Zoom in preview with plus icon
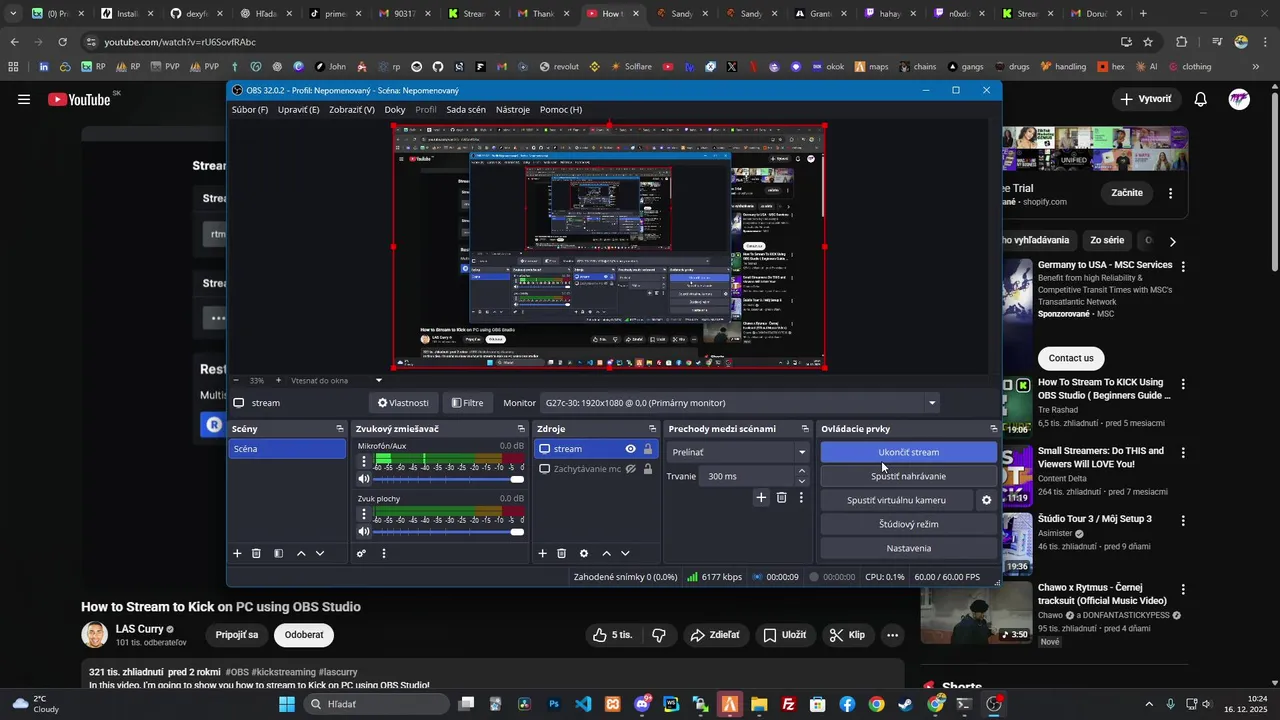Screen dimensions: 1280x720 (278, 380)
